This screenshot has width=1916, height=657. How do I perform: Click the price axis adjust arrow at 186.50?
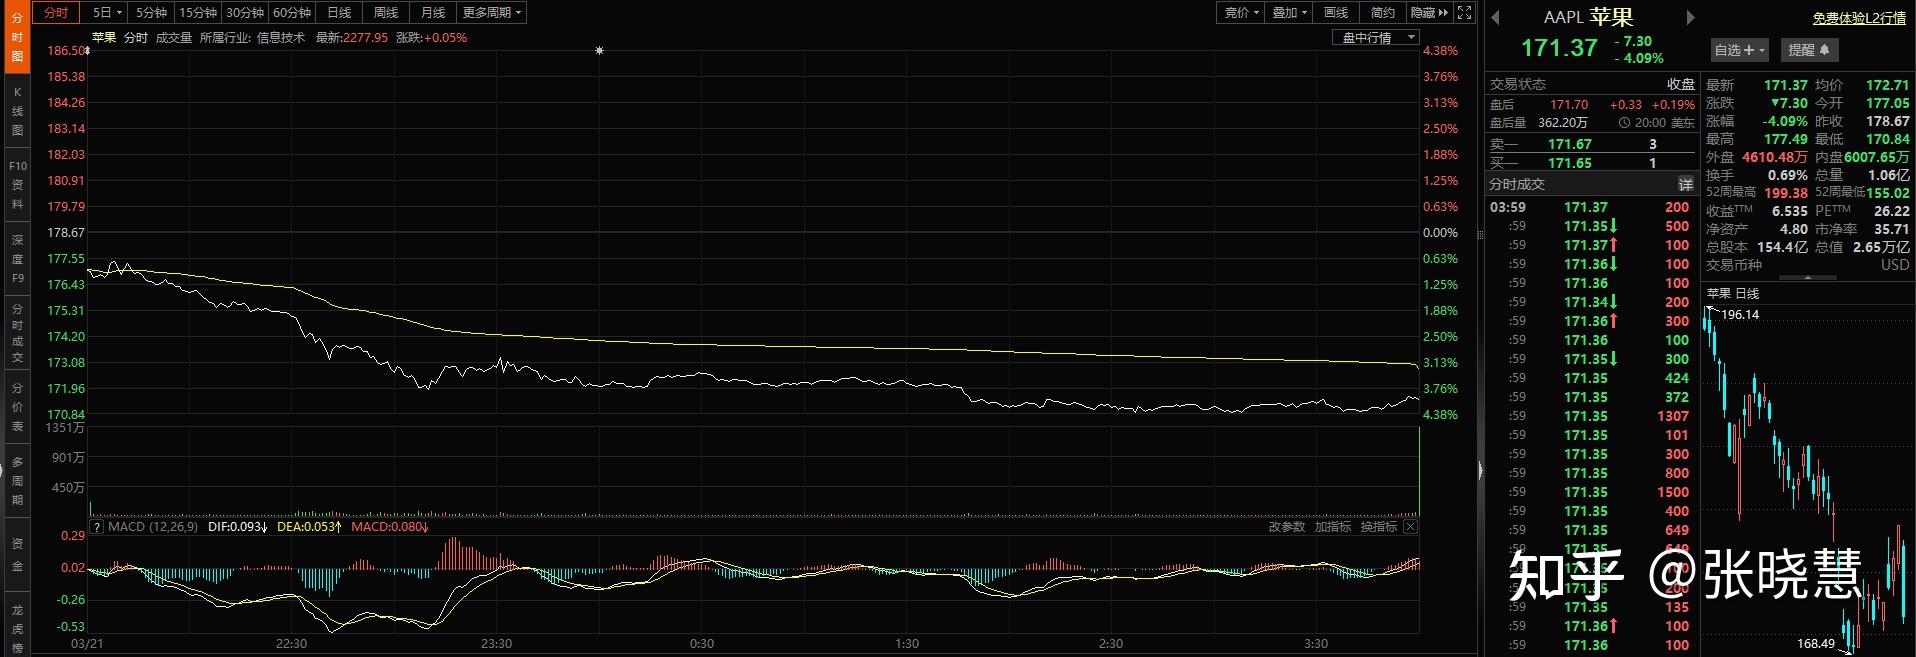click(x=88, y=50)
